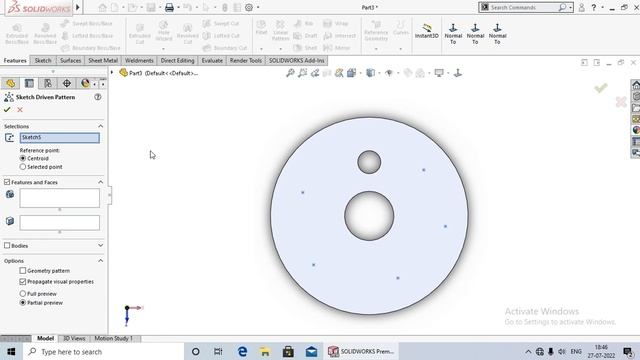Open the Options gear icon
This screenshot has width=640, height=360.
click(x=249, y=7)
